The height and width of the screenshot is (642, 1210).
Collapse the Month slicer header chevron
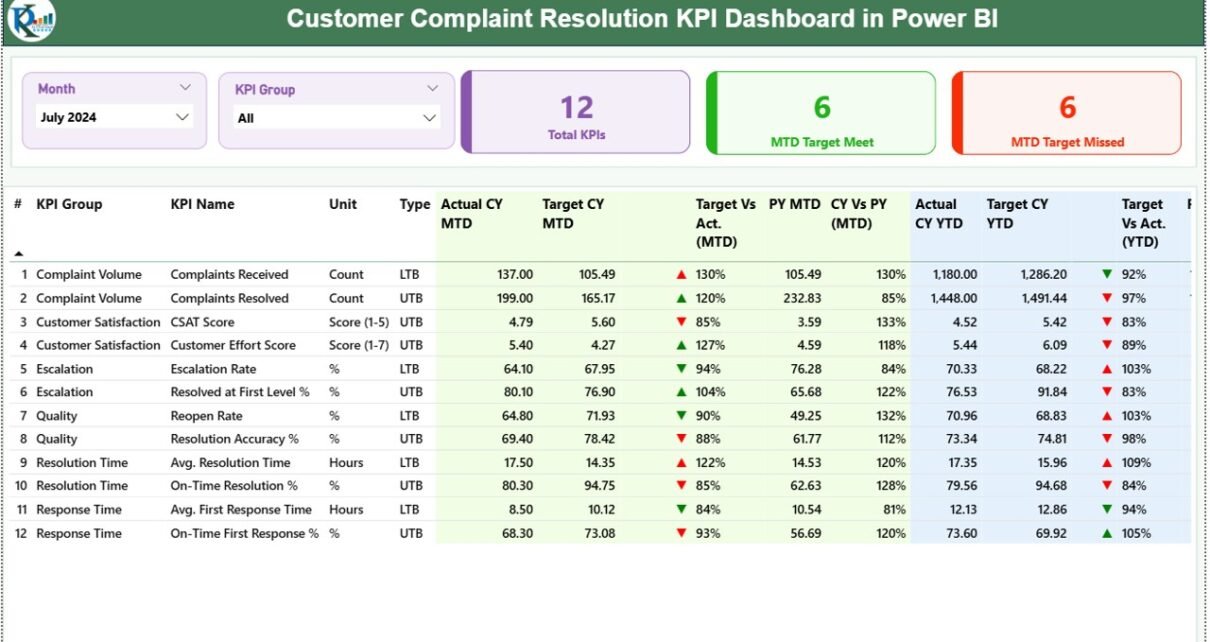click(185, 88)
